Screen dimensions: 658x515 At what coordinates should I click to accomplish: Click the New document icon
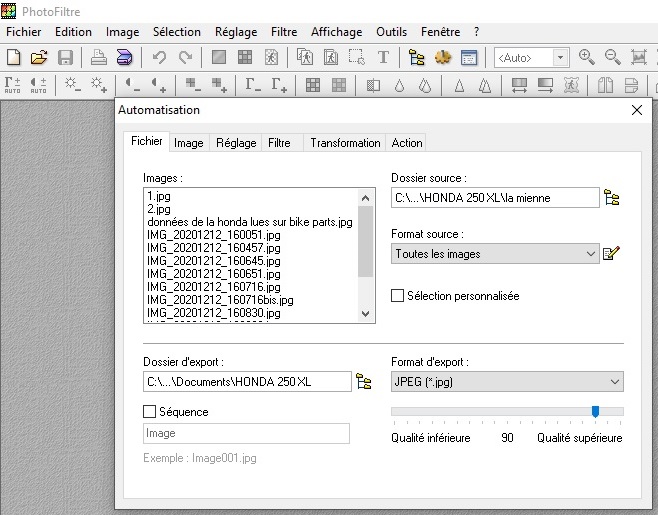coord(14,58)
